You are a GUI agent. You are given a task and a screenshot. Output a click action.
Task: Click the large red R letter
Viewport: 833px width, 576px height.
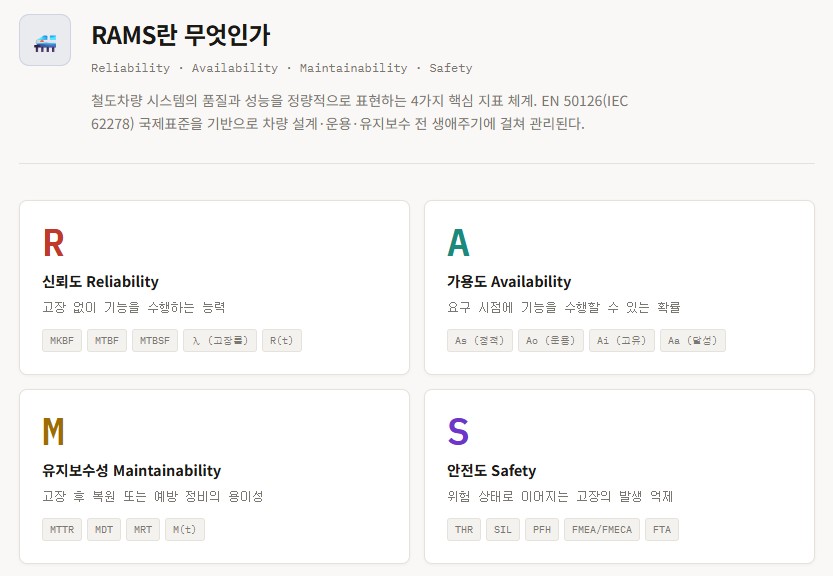point(54,243)
